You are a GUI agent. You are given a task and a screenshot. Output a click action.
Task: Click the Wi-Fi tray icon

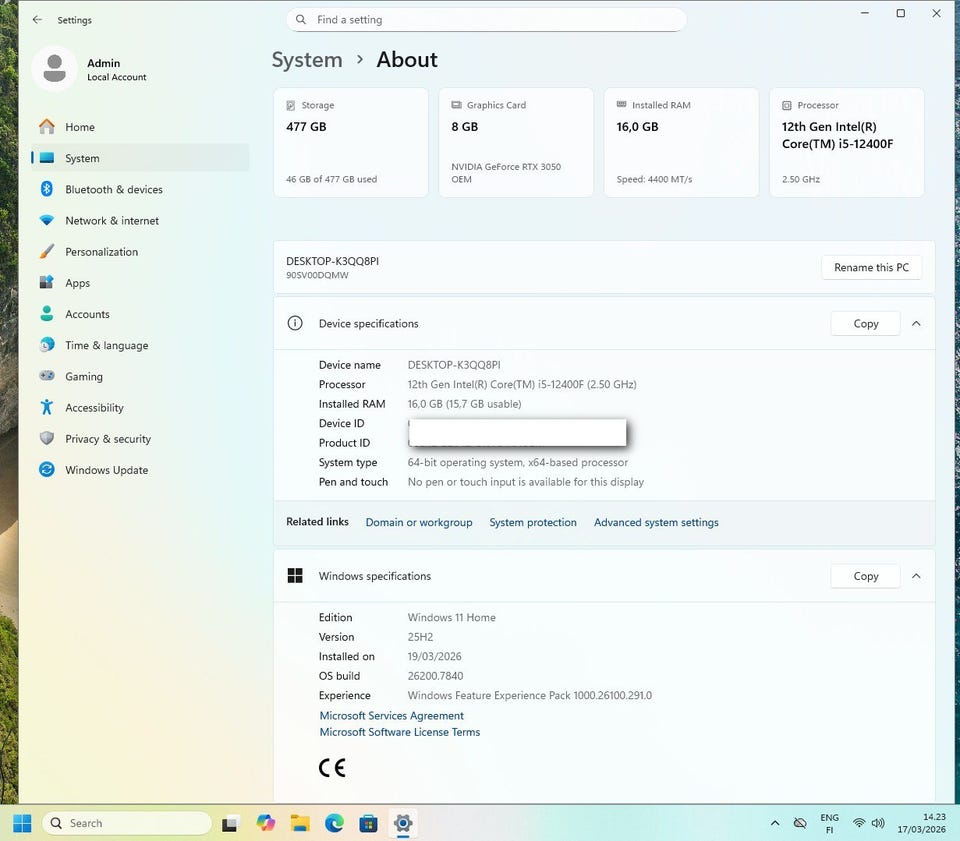coord(859,823)
